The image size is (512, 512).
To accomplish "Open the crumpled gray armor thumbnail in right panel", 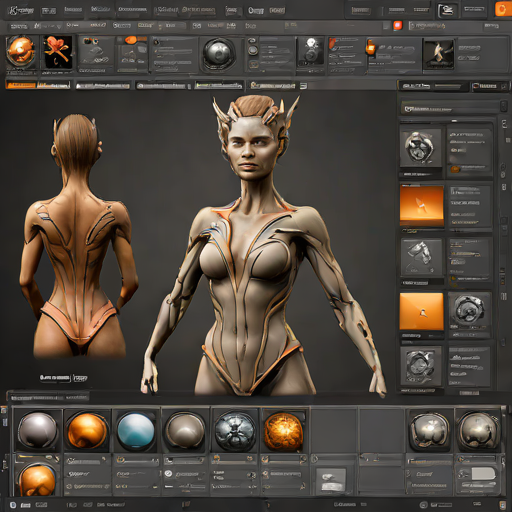I will pyautogui.click(x=421, y=257).
